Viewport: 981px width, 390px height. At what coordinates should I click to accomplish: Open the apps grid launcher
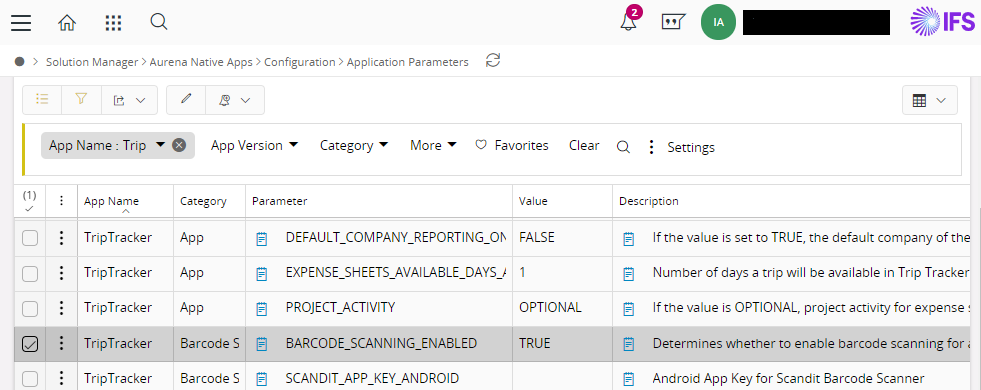tap(113, 23)
